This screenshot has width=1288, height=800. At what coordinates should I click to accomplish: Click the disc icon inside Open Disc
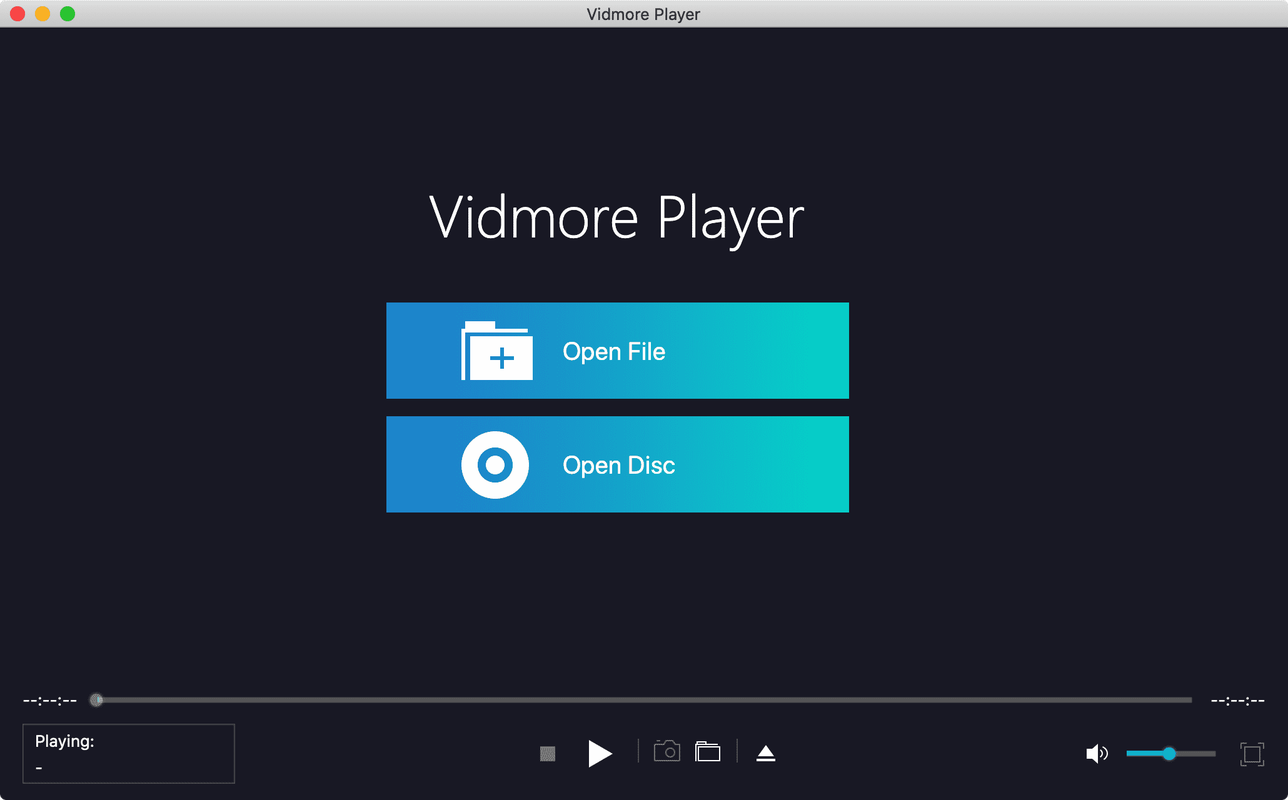(495, 465)
